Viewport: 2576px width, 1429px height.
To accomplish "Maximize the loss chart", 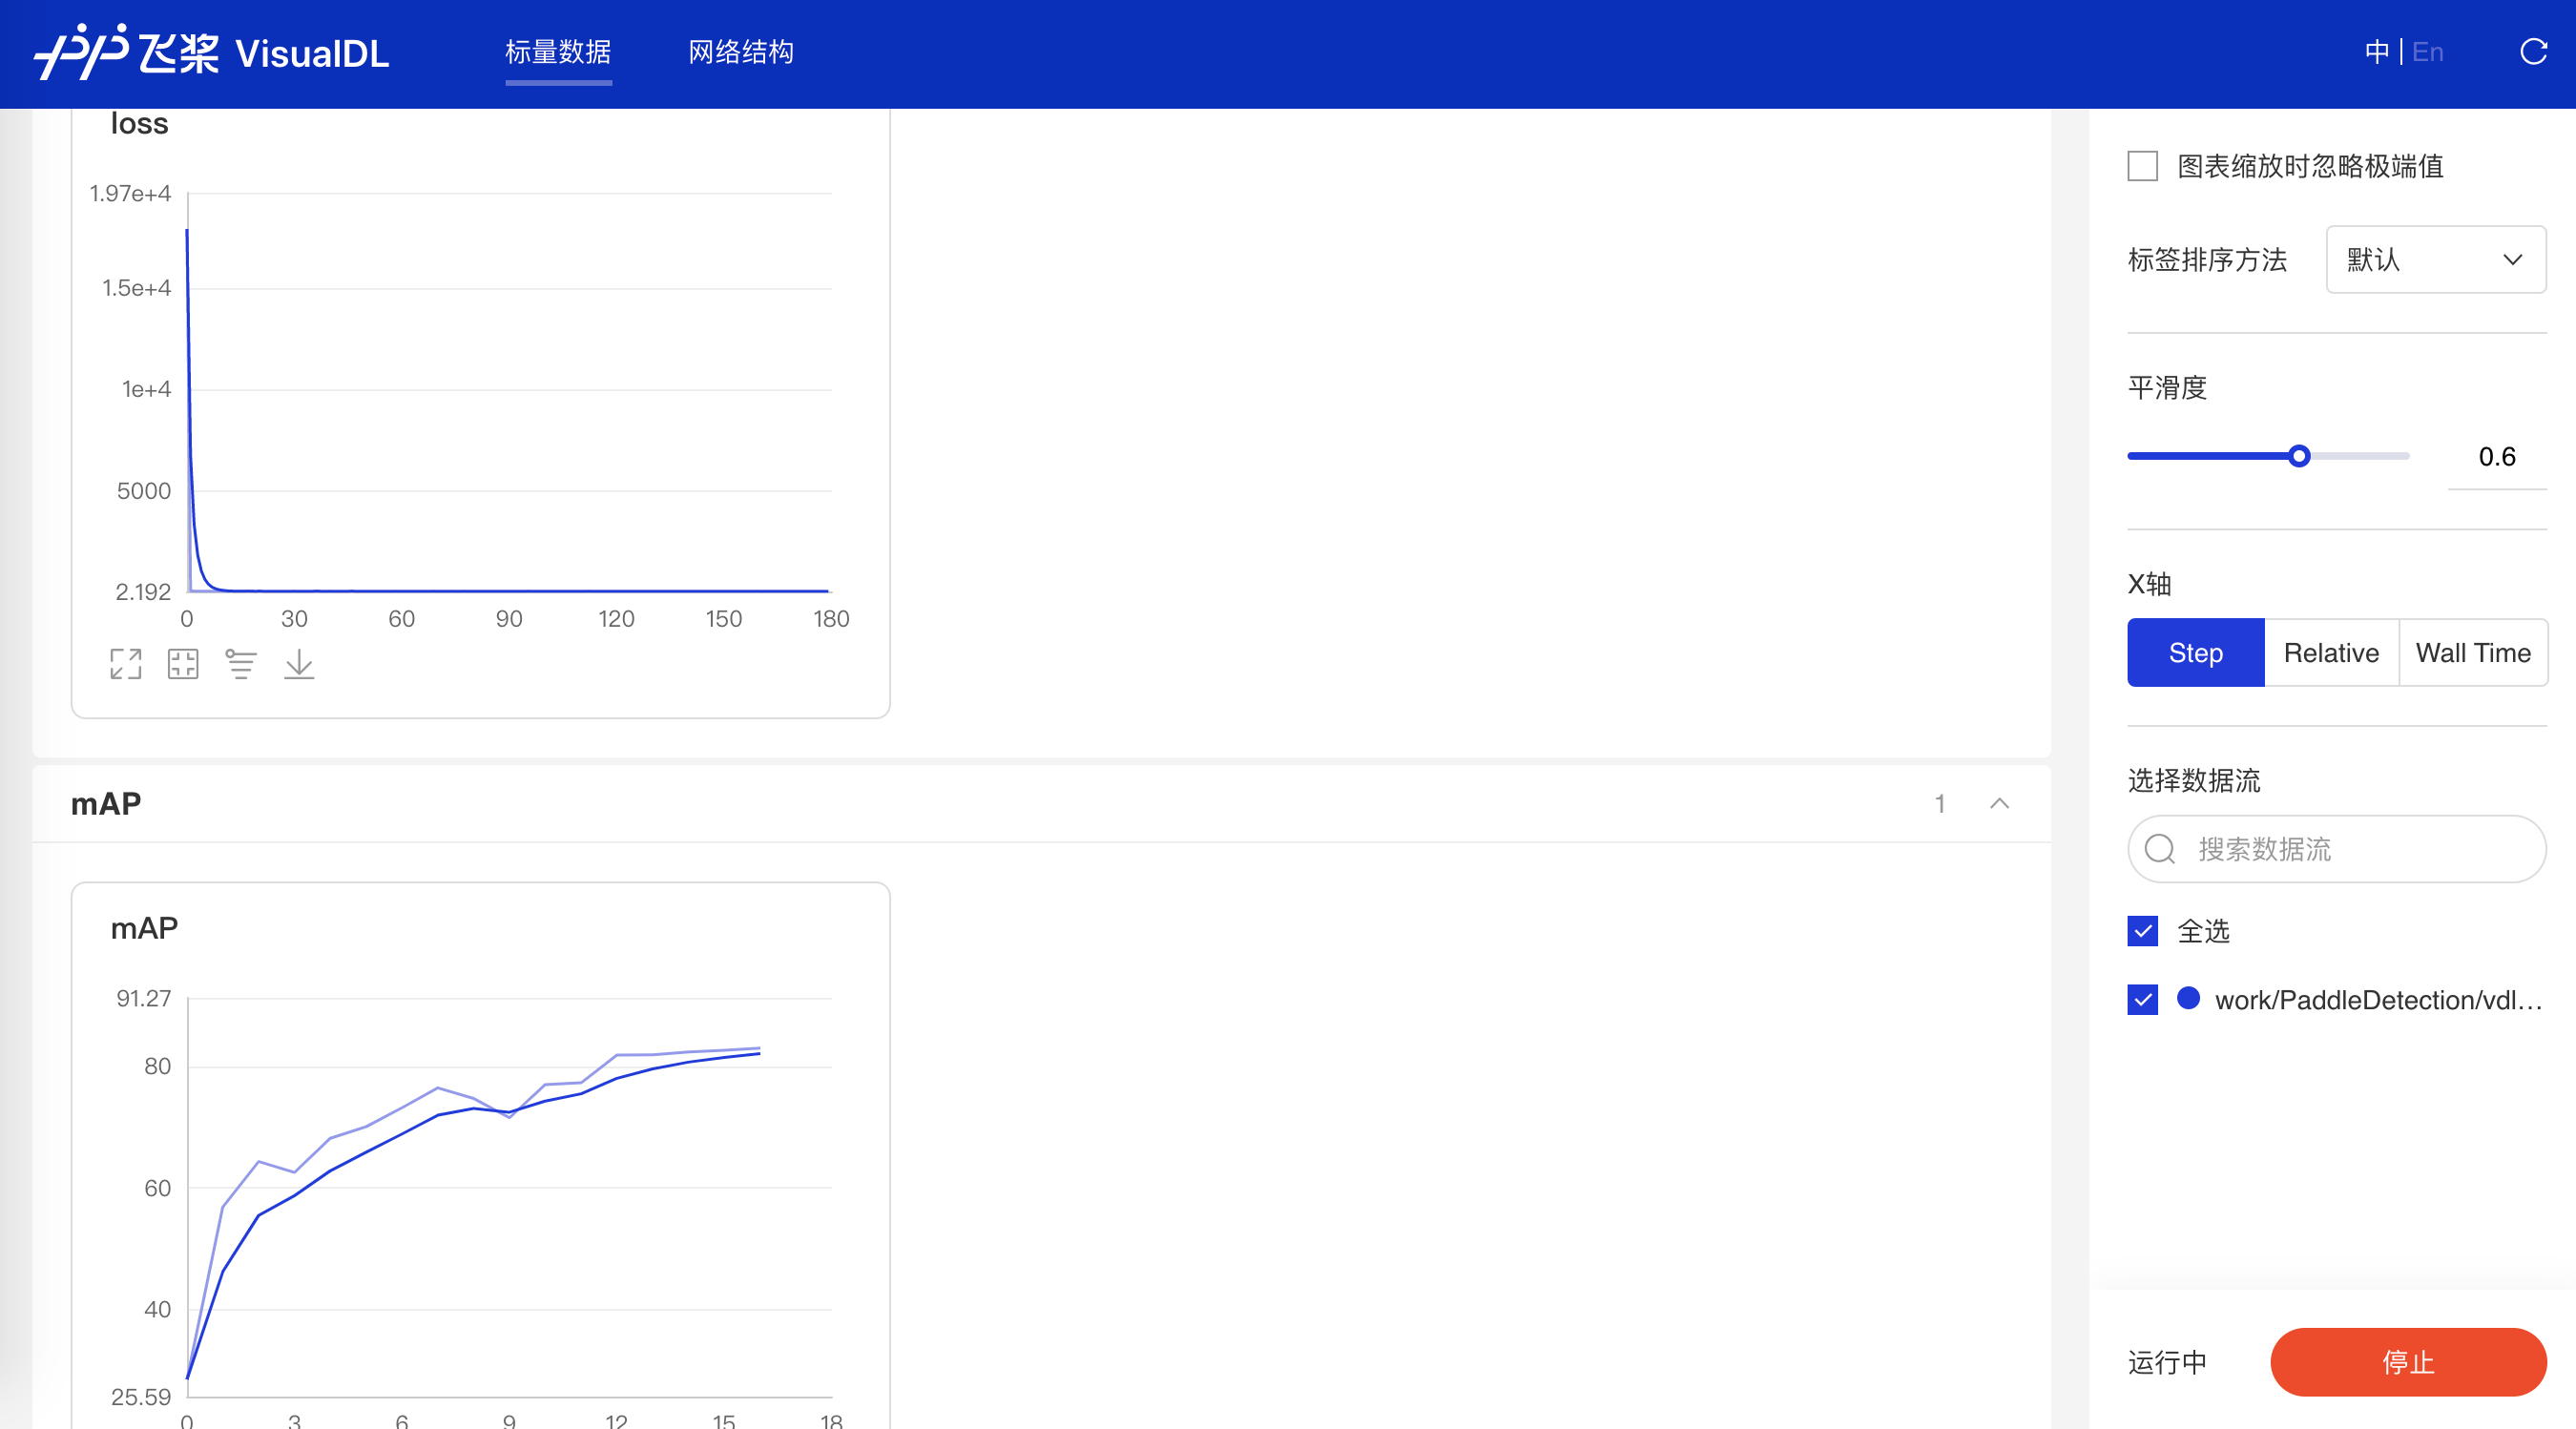I will pos(126,664).
